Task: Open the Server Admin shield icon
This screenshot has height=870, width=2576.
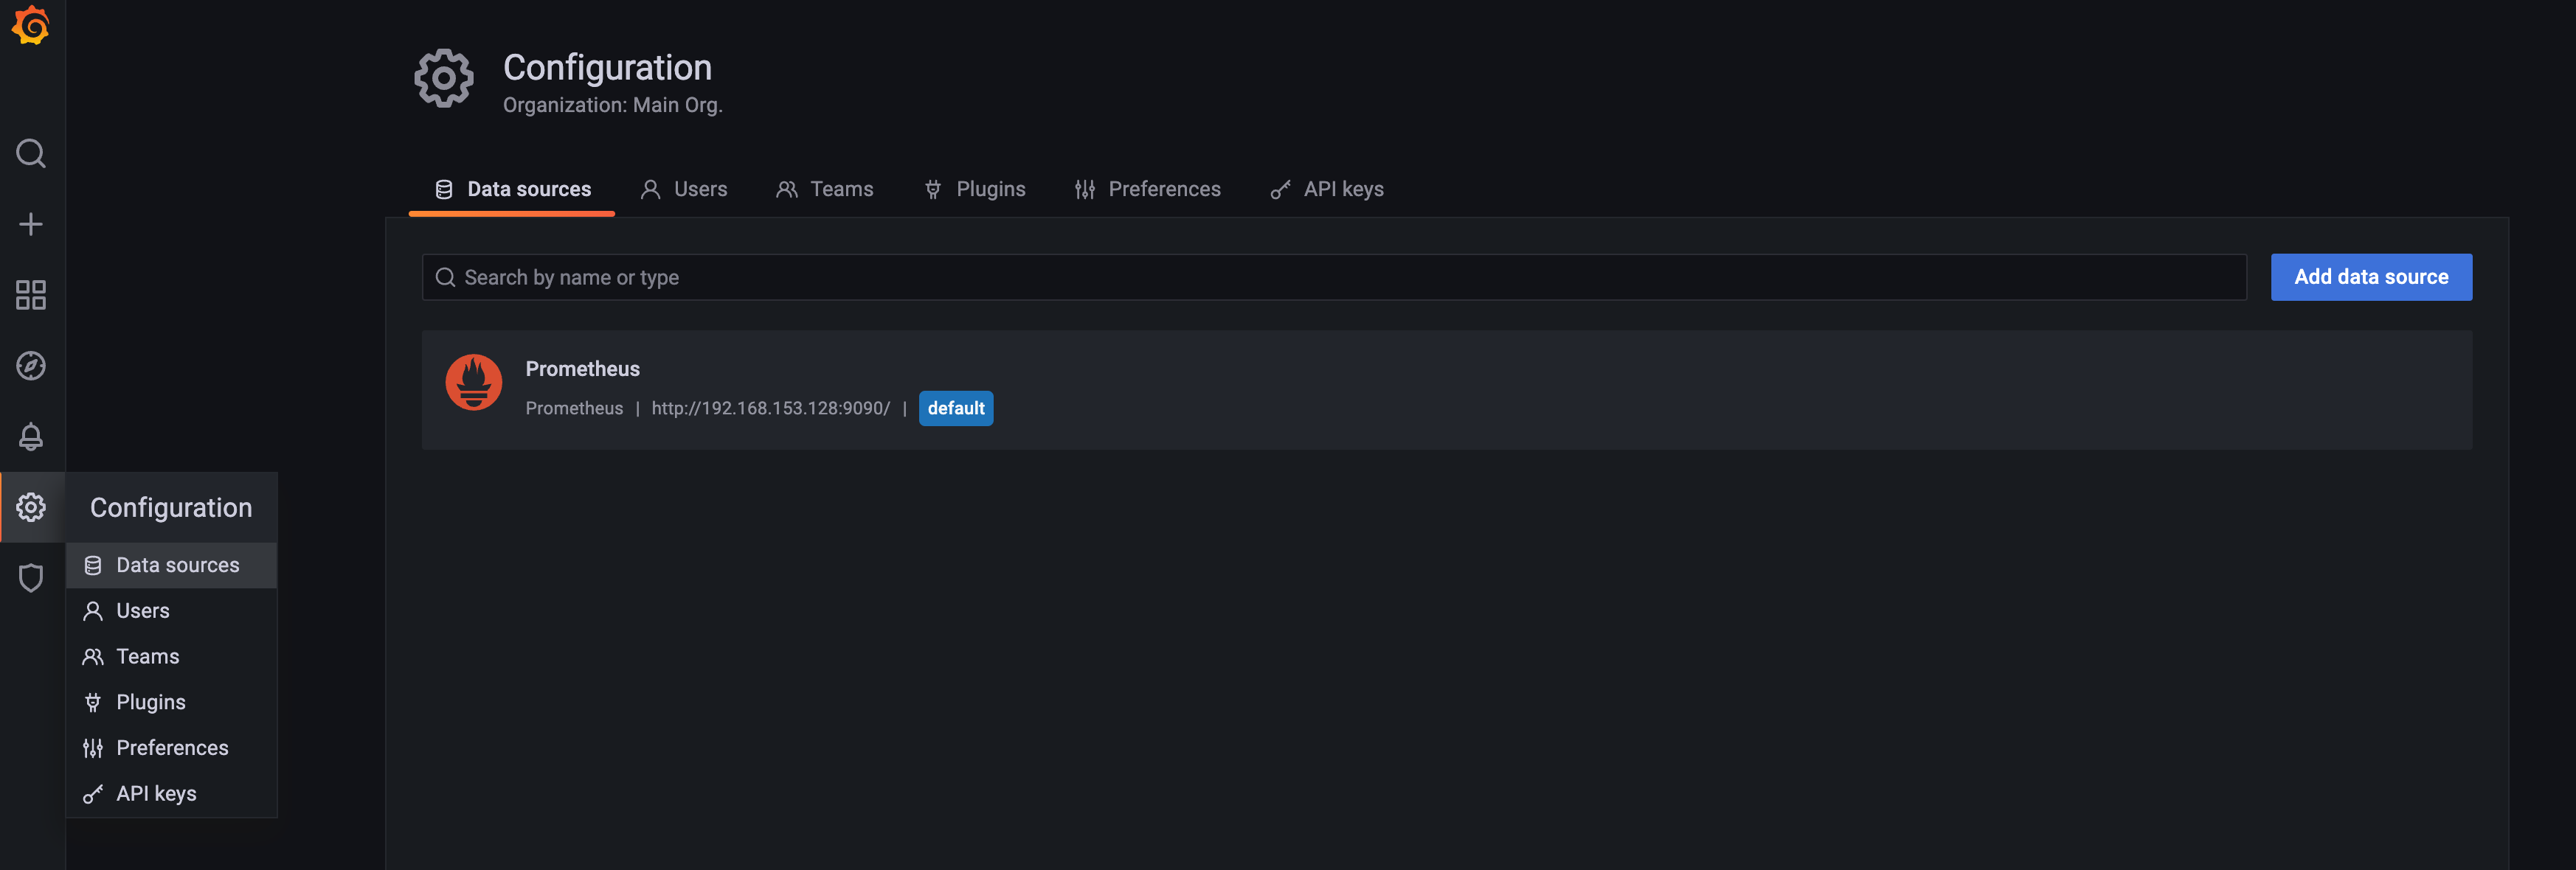Action: point(31,578)
